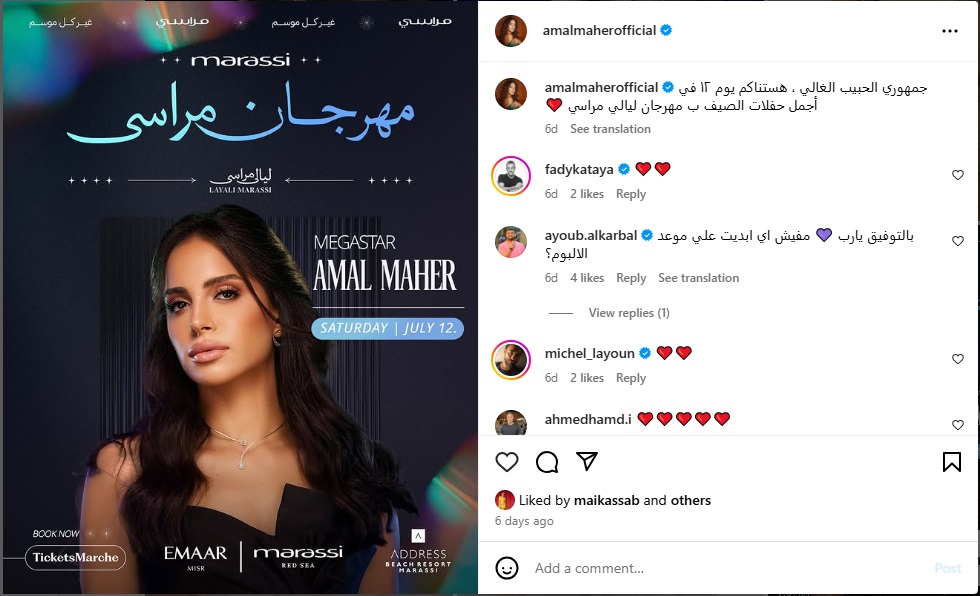Open amalmaherofficial profile from header
Image resolution: width=980 pixels, height=596 pixels.
[599, 31]
